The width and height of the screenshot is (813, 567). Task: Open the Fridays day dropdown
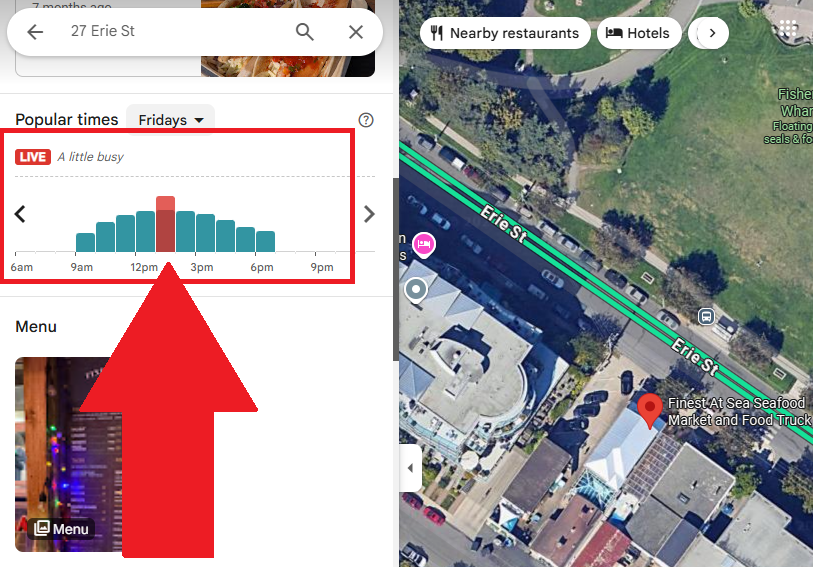point(171,120)
